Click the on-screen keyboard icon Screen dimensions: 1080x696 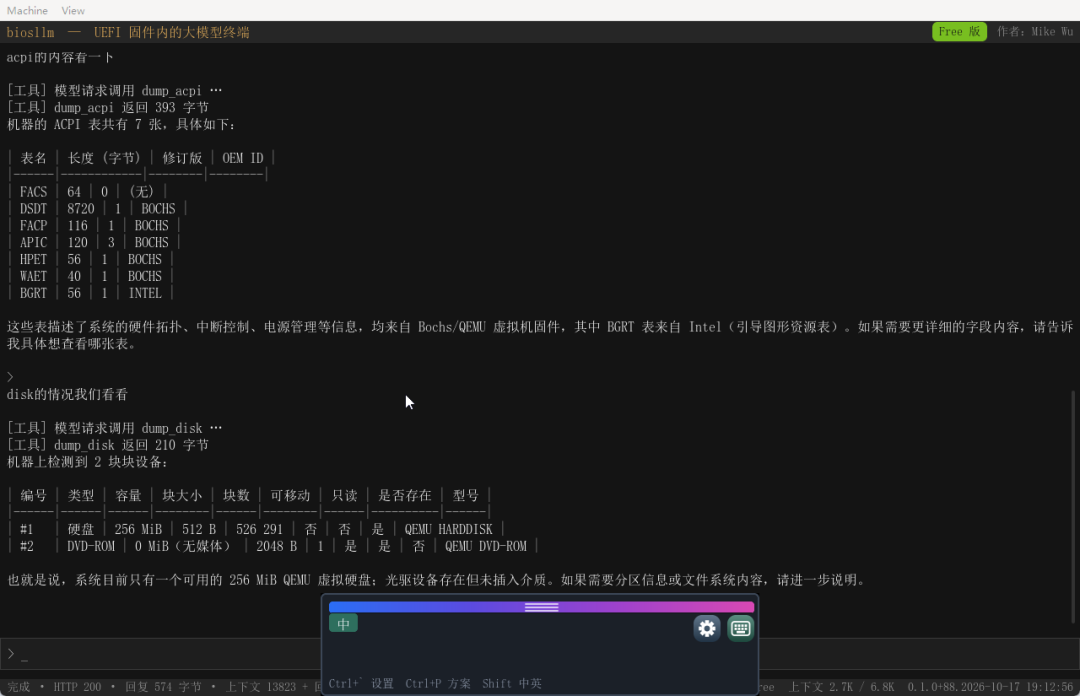[x=740, y=628]
